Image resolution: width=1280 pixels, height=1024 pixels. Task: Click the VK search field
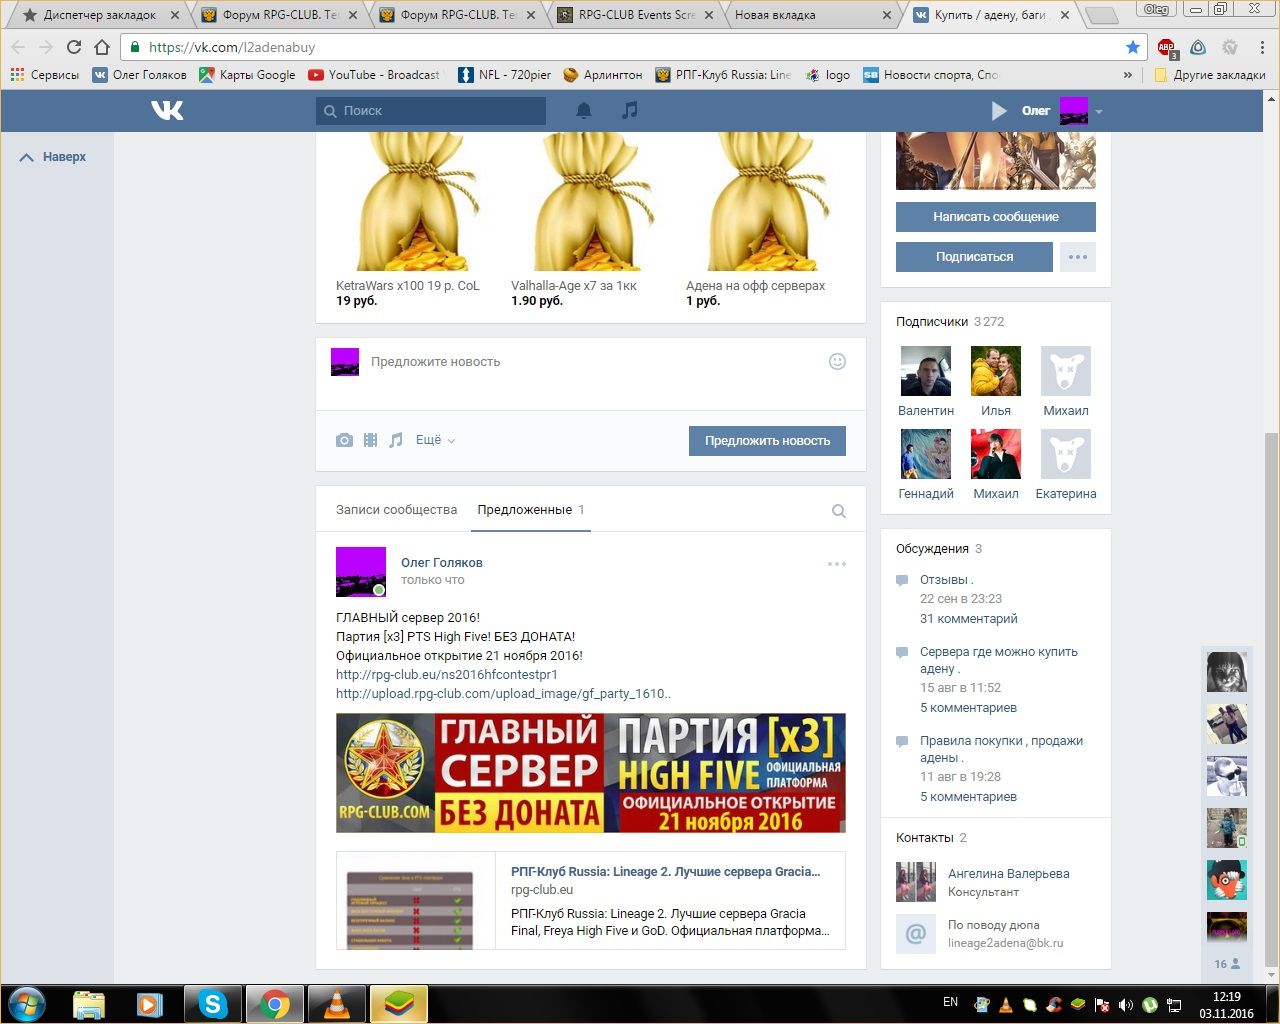tap(431, 111)
